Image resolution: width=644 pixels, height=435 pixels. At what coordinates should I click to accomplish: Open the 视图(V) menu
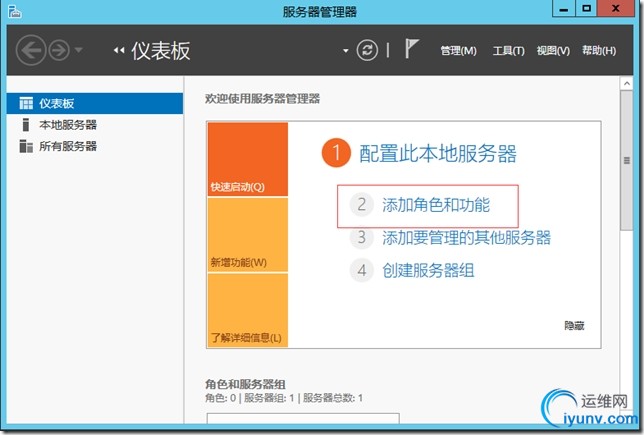553,51
